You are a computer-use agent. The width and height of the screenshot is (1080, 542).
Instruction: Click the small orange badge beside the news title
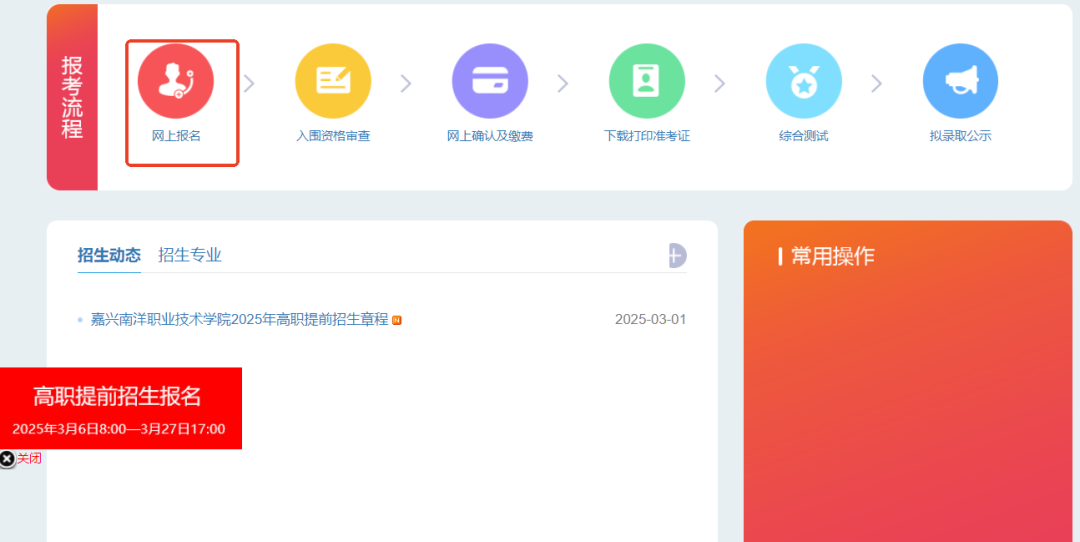pyautogui.click(x=397, y=320)
